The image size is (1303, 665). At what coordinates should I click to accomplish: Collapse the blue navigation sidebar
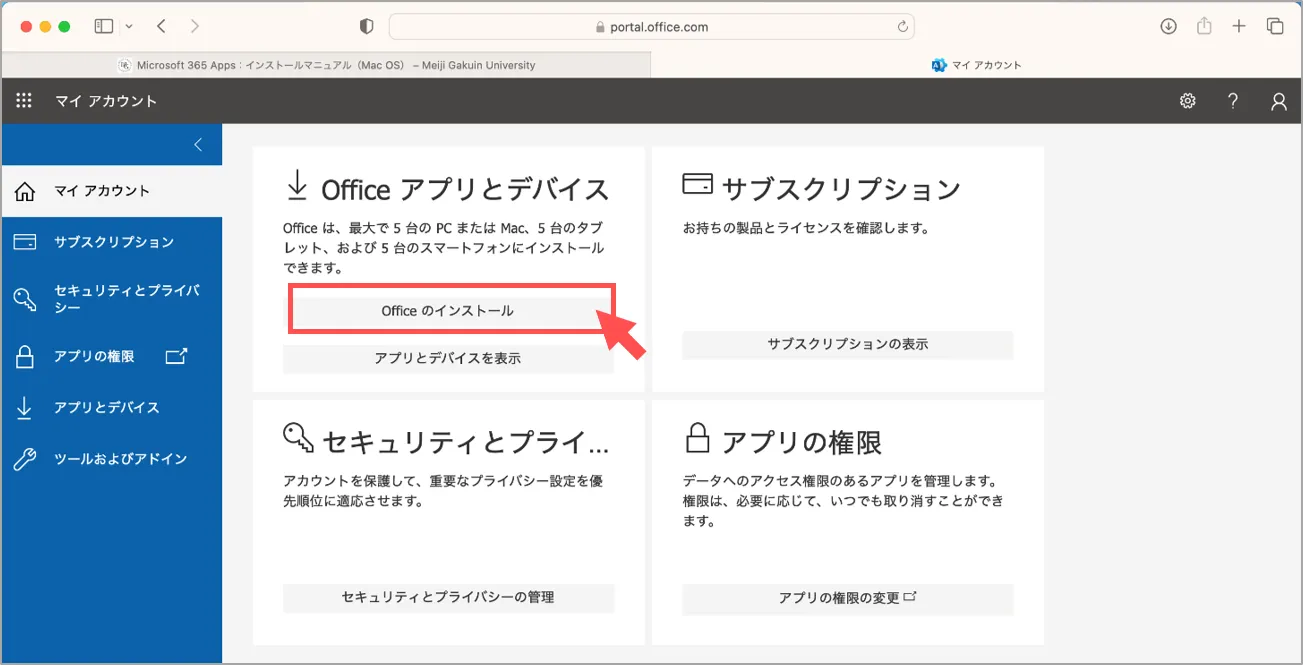click(198, 145)
